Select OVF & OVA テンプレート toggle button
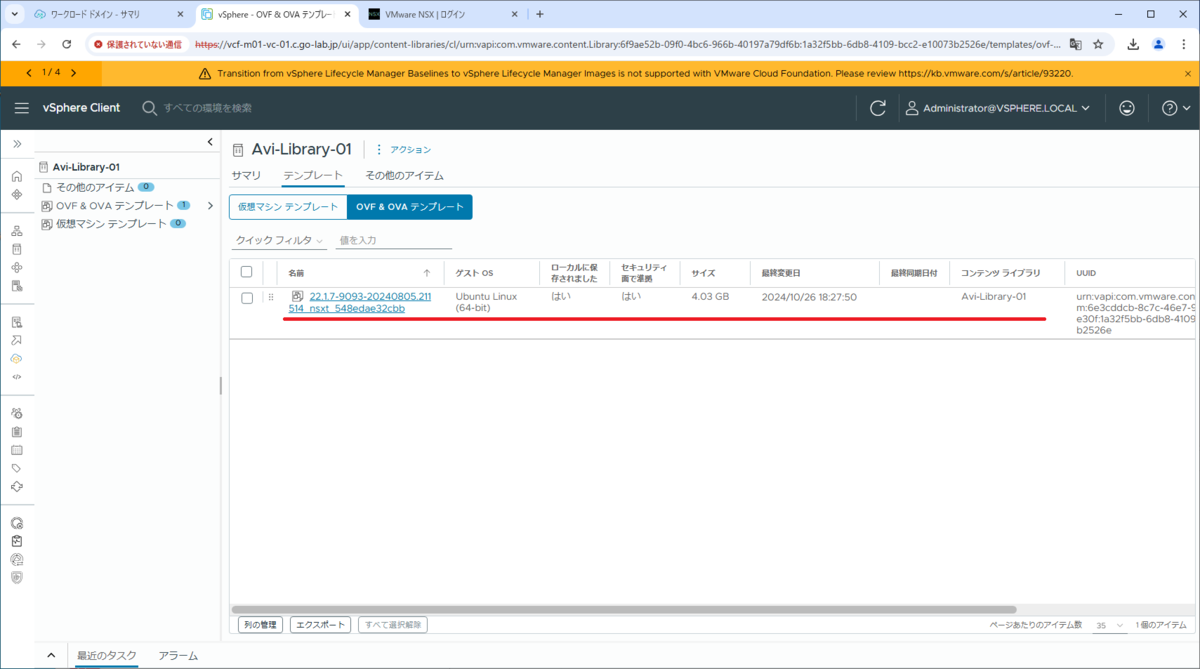1200x669 pixels. (409, 207)
